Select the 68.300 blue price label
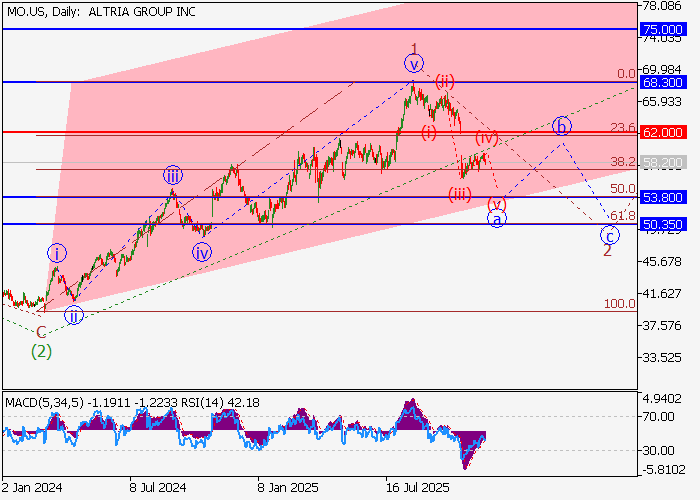Screen dimensions: 700x500 662,83
